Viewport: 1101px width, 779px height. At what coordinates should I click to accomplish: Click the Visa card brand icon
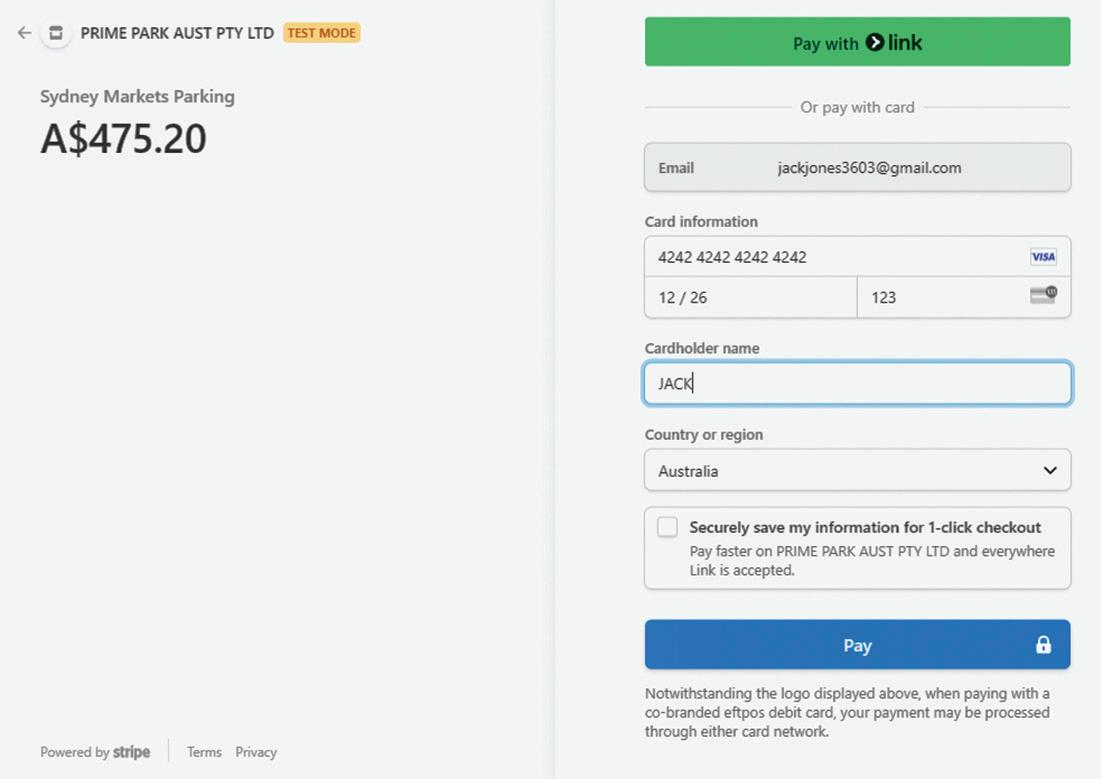1043,257
